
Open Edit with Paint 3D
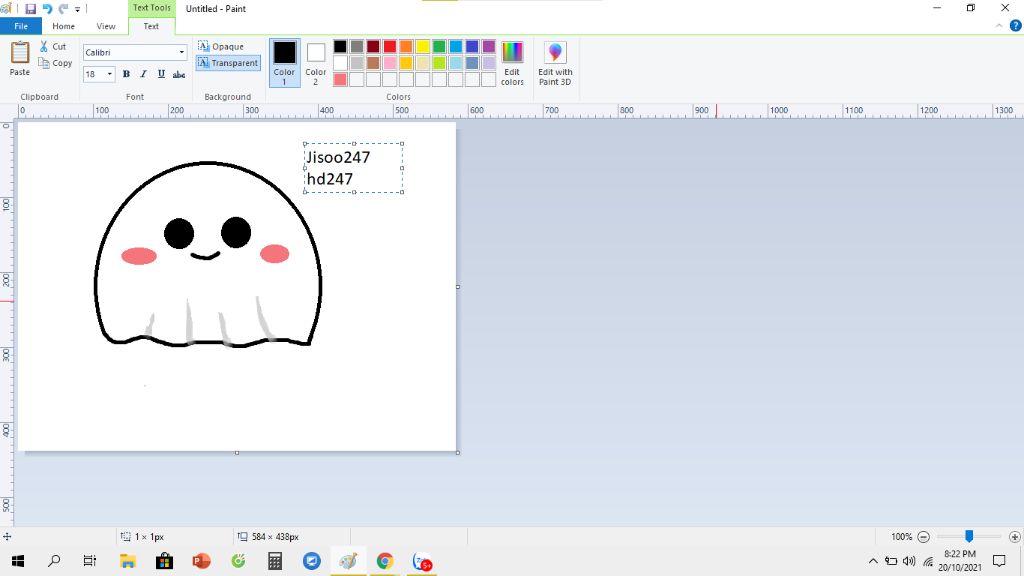(x=555, y=63)
